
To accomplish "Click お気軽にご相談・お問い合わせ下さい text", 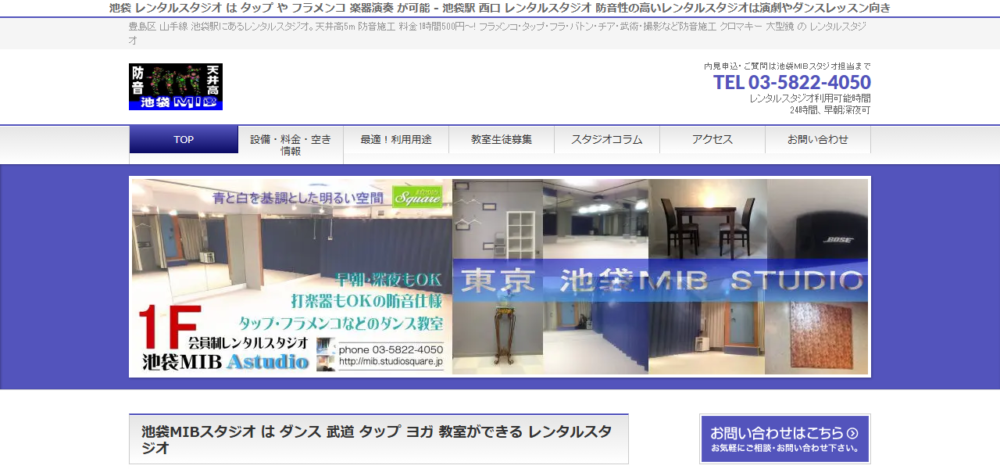I will point(784,449).
